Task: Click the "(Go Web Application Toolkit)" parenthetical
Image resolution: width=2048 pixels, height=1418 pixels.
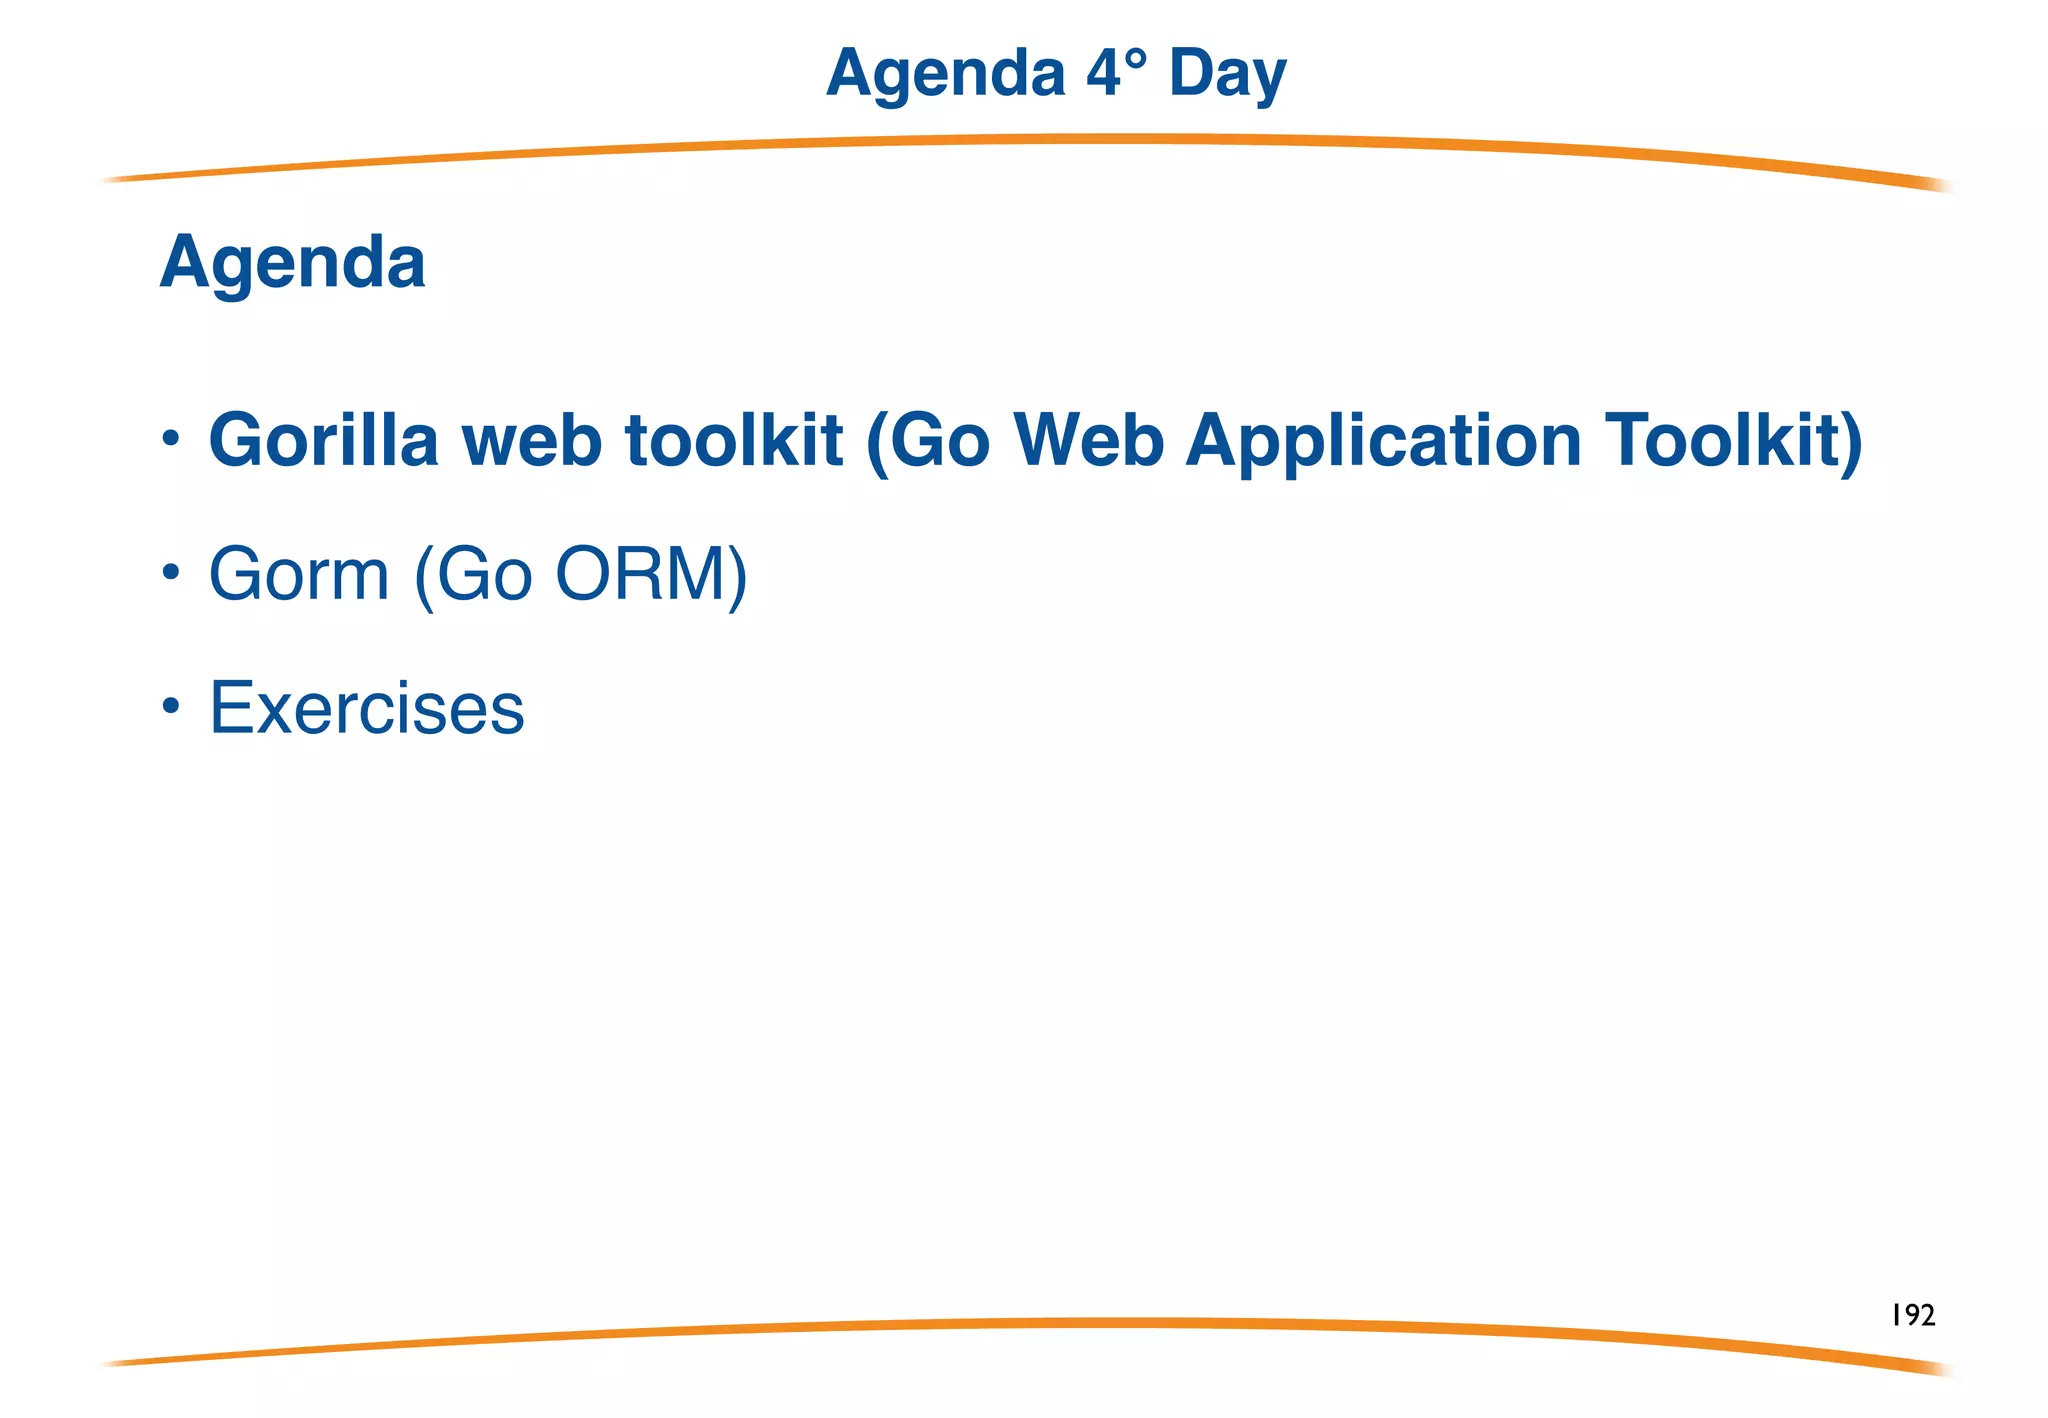Action: click(1363, 441)
